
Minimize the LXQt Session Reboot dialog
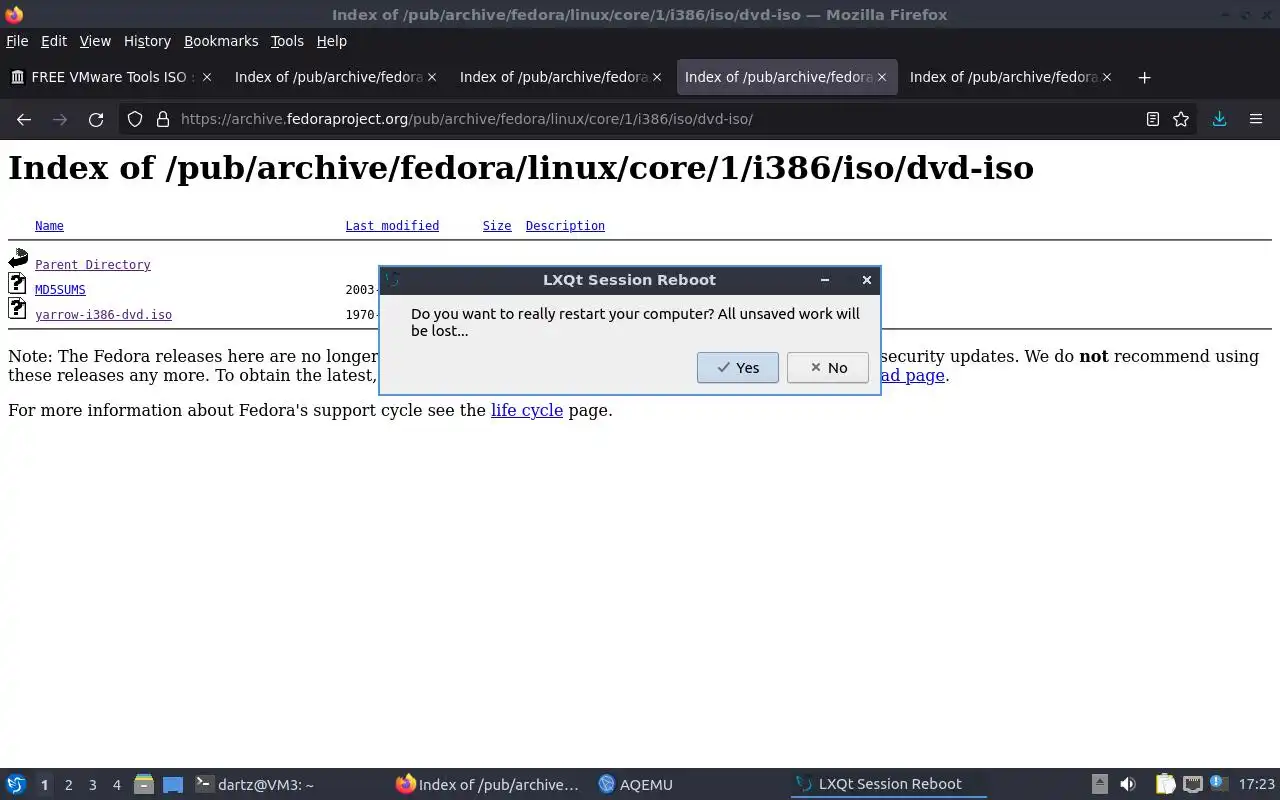(x=825, y=280)
